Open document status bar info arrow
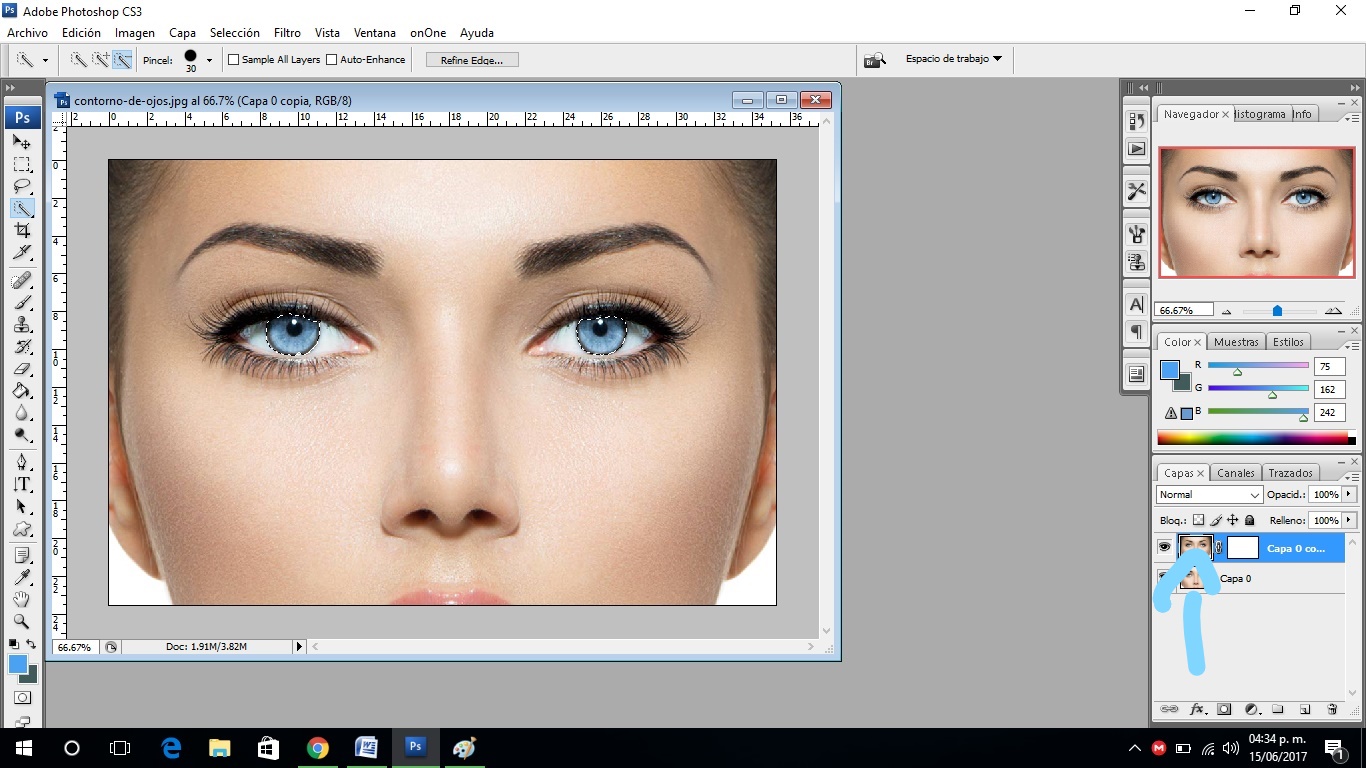This screenshot has width=1366, height=768. pyautogui.click(x=299, y=647)
